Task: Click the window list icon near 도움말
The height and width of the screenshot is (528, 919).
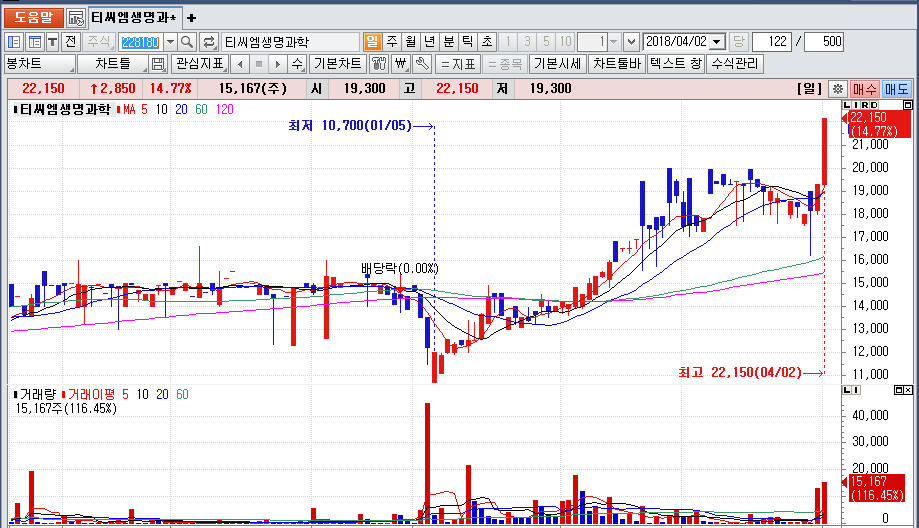Action: [76, 18]
